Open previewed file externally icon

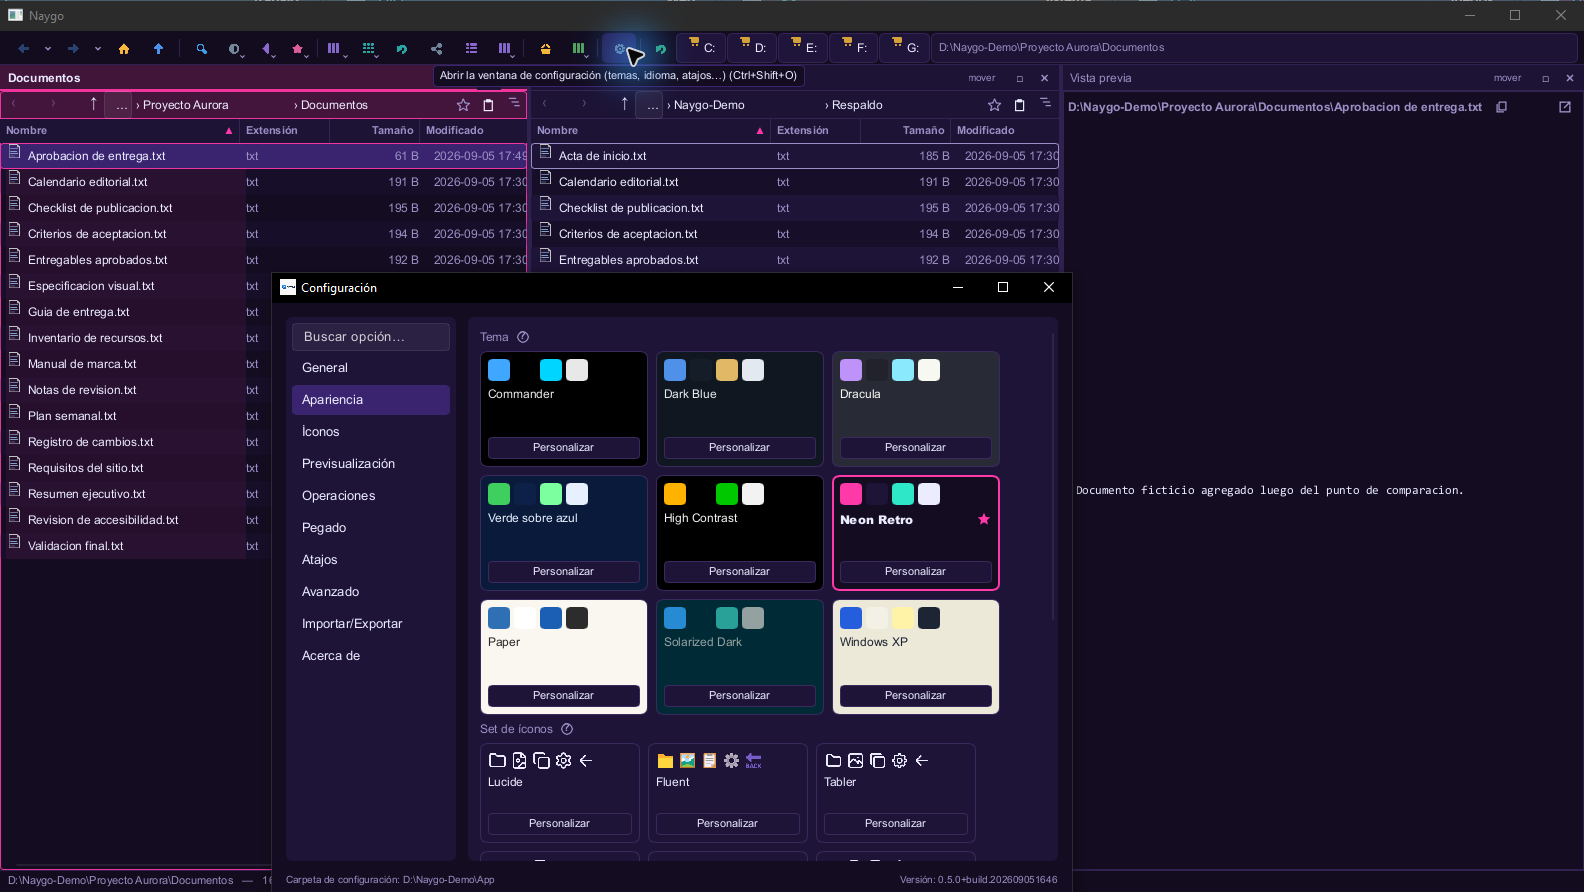pos(1565,107)
